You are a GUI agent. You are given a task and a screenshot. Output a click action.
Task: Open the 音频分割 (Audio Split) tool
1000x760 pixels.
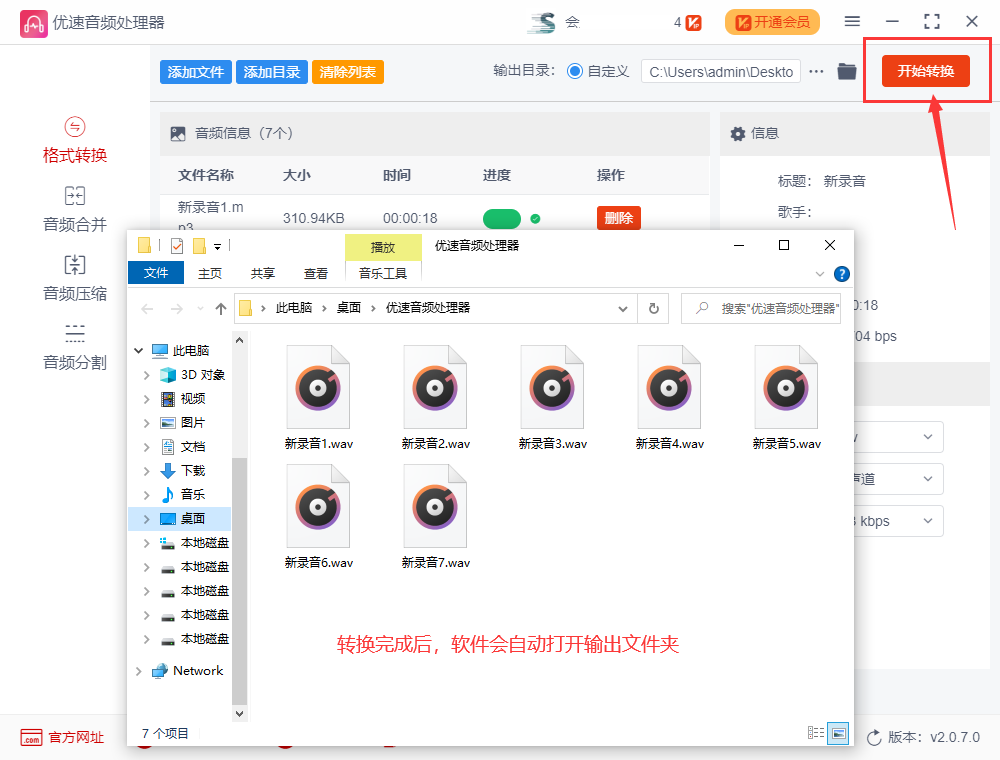(74, 343)
